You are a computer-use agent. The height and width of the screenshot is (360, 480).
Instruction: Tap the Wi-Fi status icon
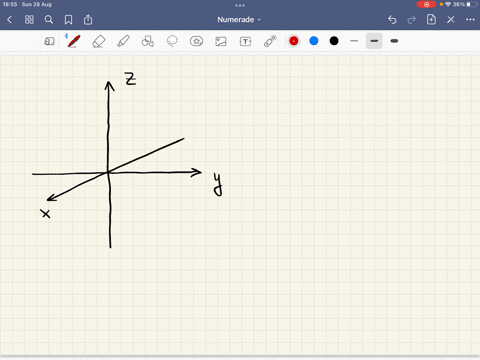click(448, 4)
